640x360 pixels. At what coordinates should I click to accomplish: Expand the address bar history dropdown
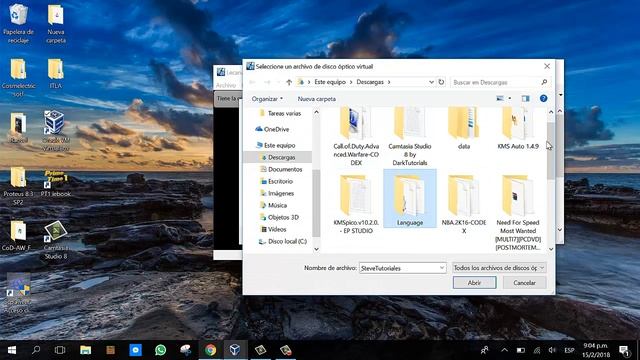431,82
